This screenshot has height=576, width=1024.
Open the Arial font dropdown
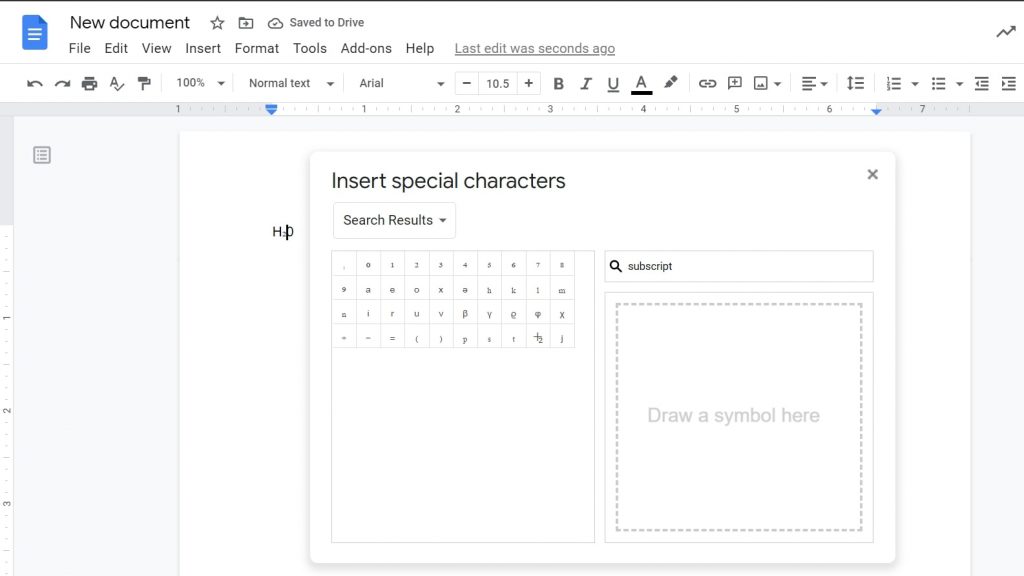(400, 84)
